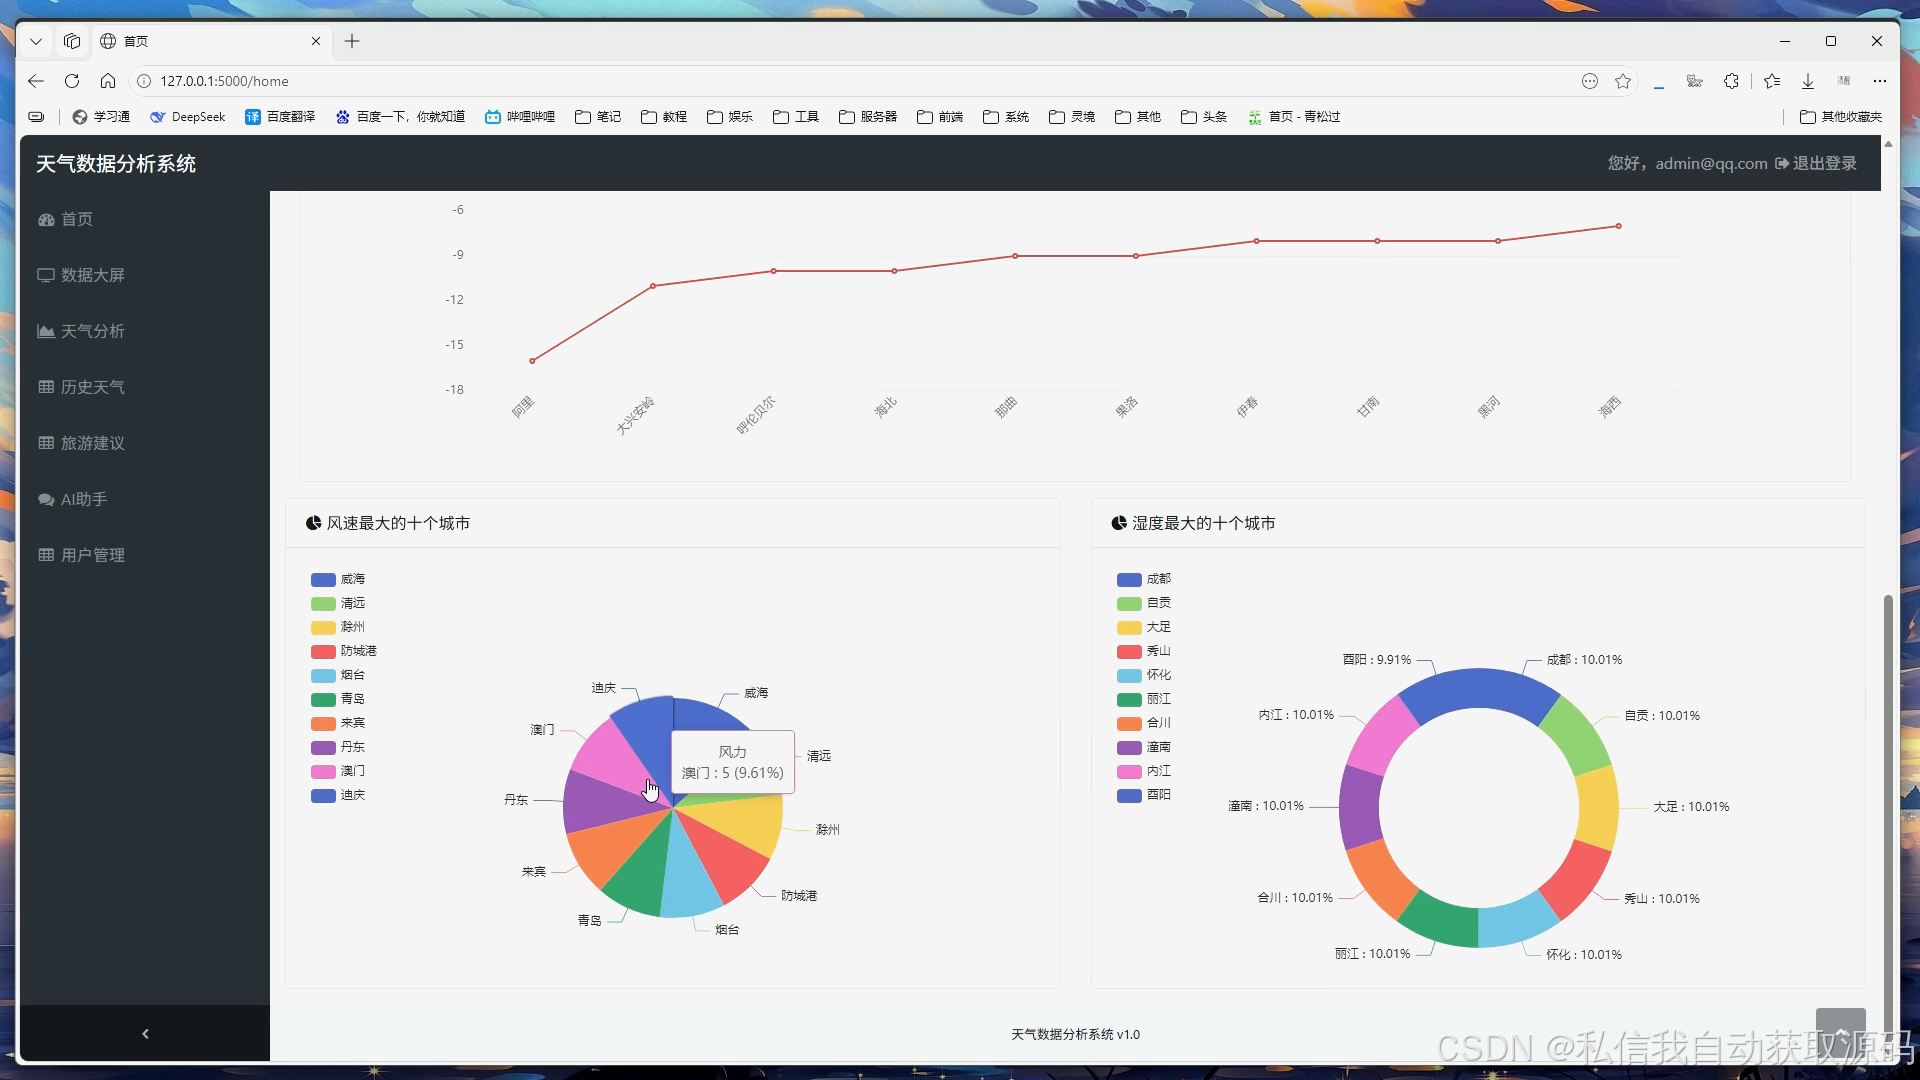Viewport: 1920px width, 1080px height.
Task: Toggle 滁州 legend entry
Action: click(x=338, y=627)
